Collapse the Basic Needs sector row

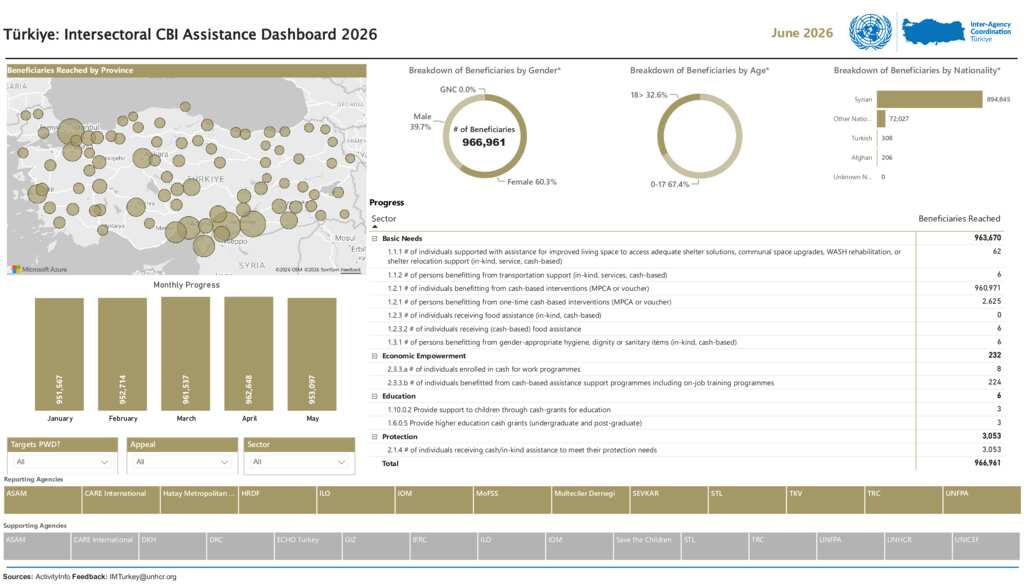pyautogui.click(x=375, y=239)
